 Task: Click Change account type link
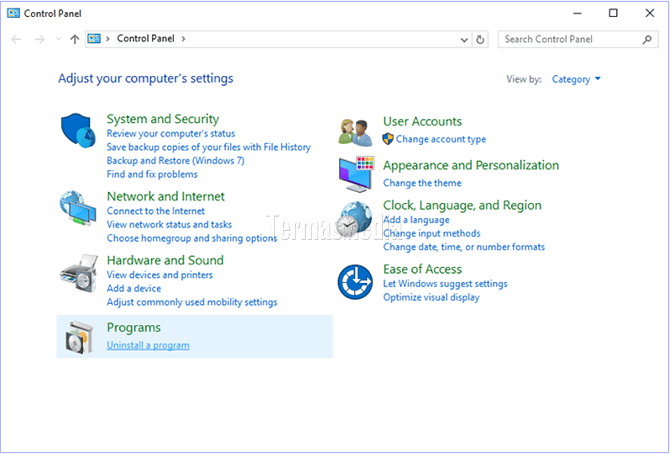click(441, 139)
